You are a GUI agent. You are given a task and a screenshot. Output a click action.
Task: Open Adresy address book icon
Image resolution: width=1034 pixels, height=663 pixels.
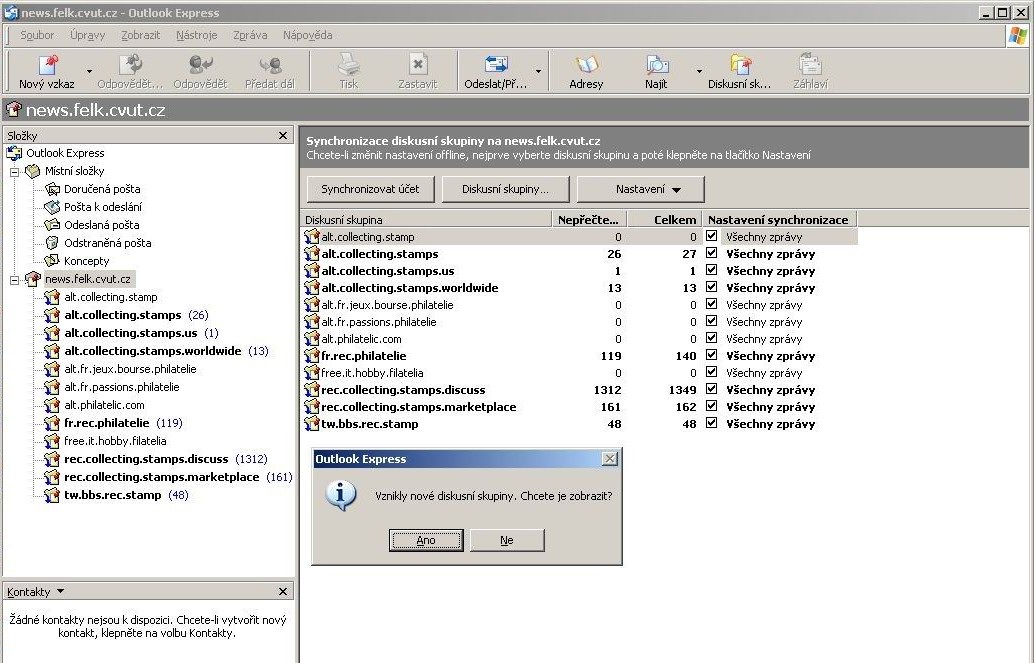(586, 65)
